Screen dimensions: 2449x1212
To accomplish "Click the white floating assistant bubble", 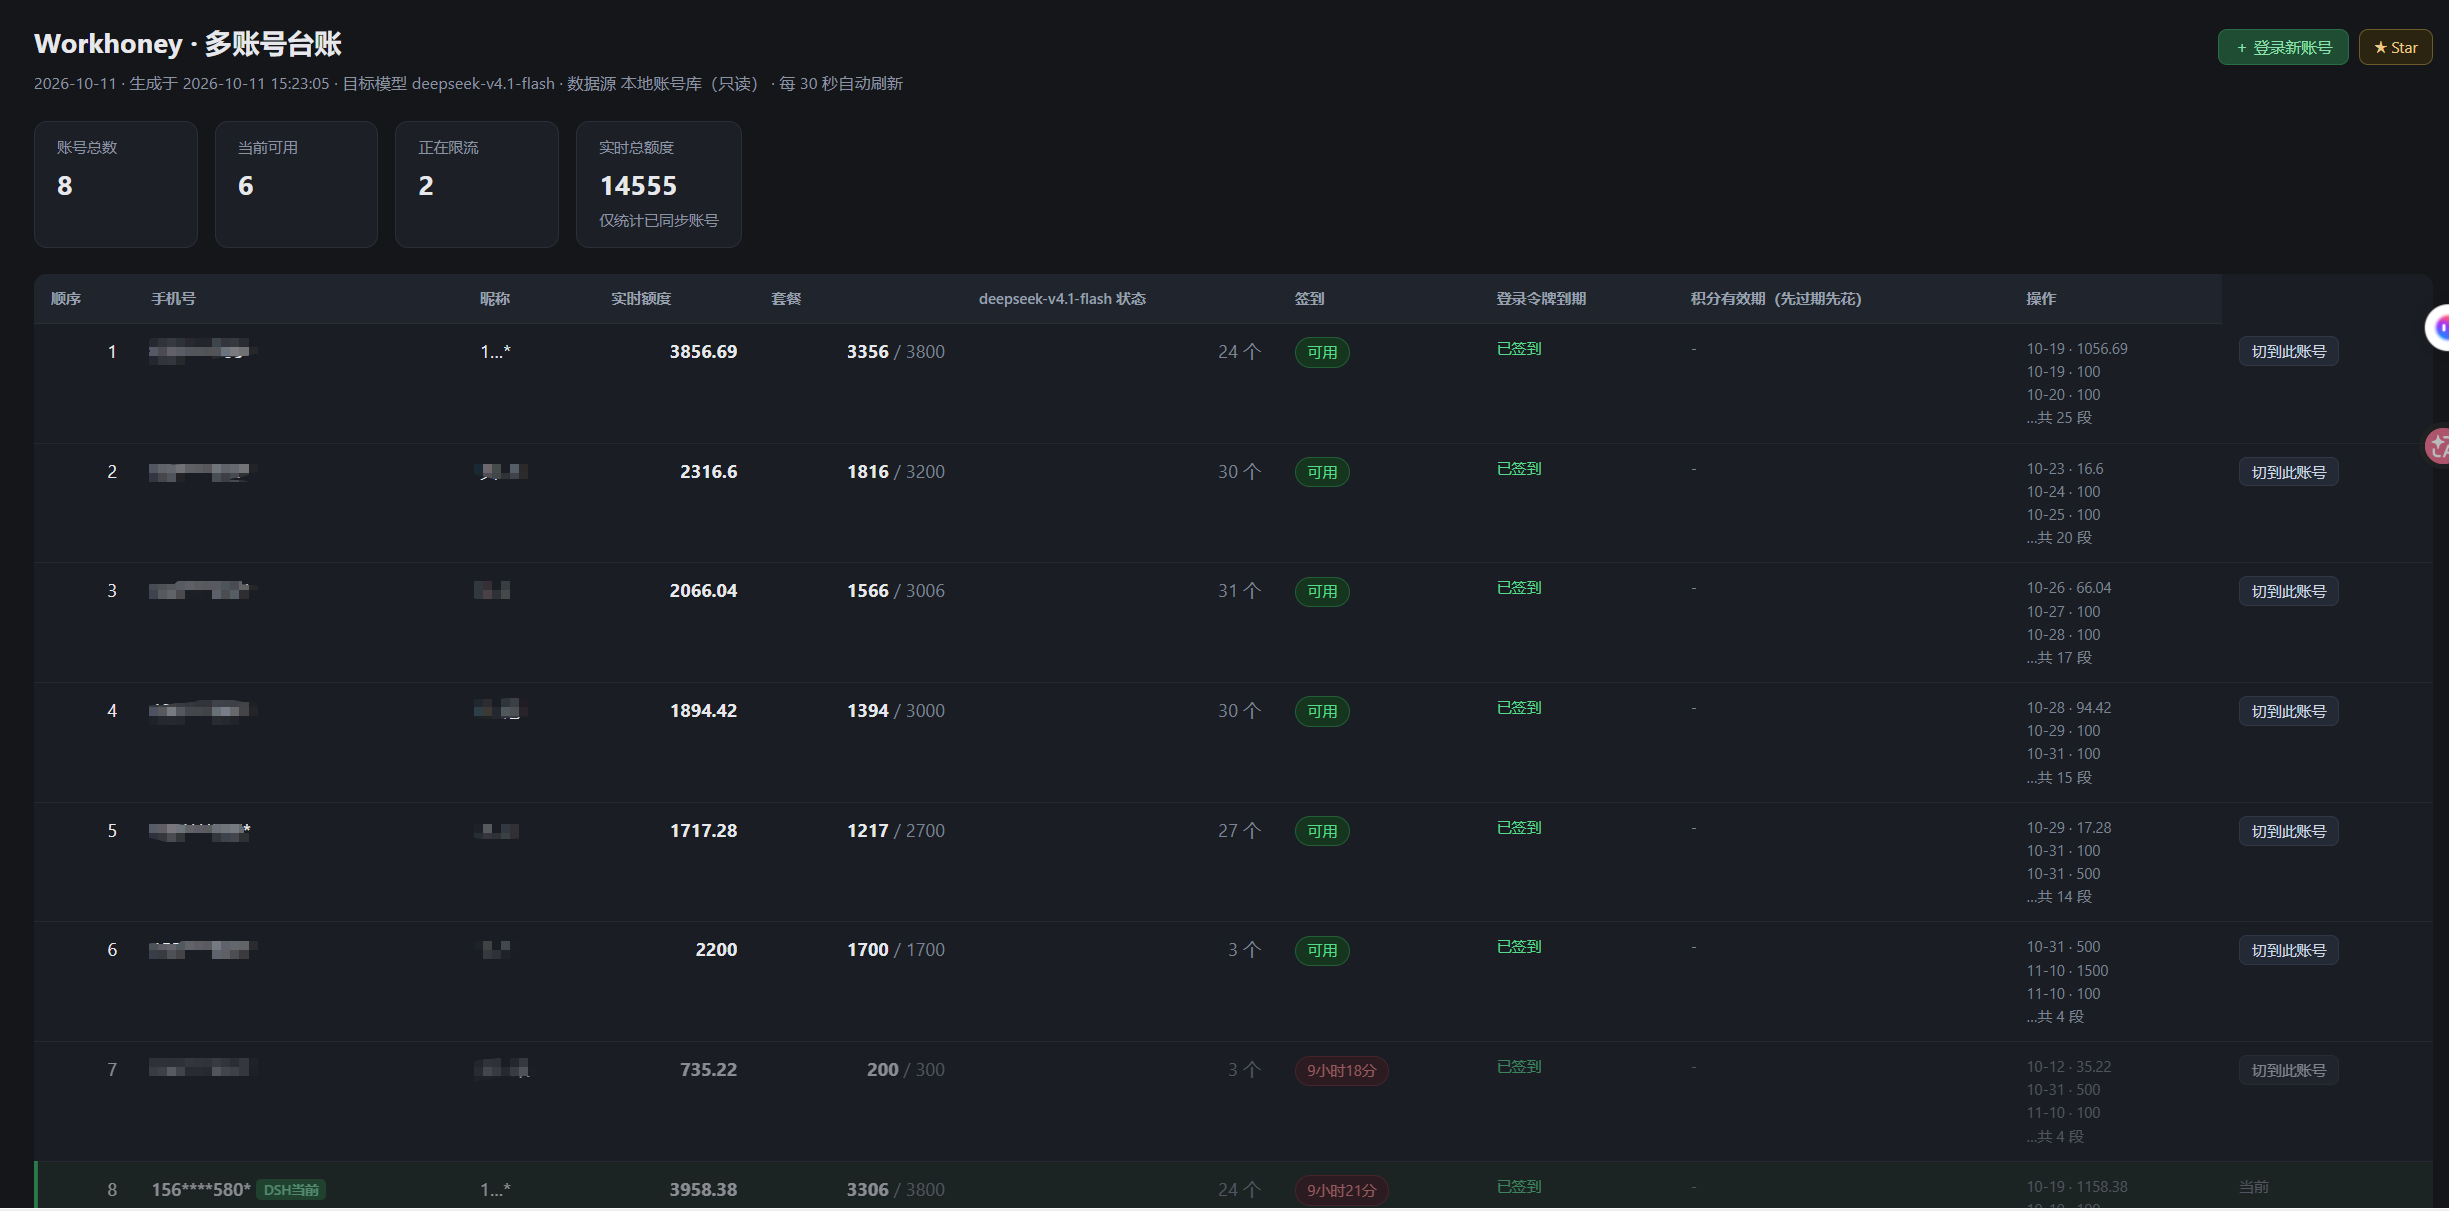I will (2438, 328).
